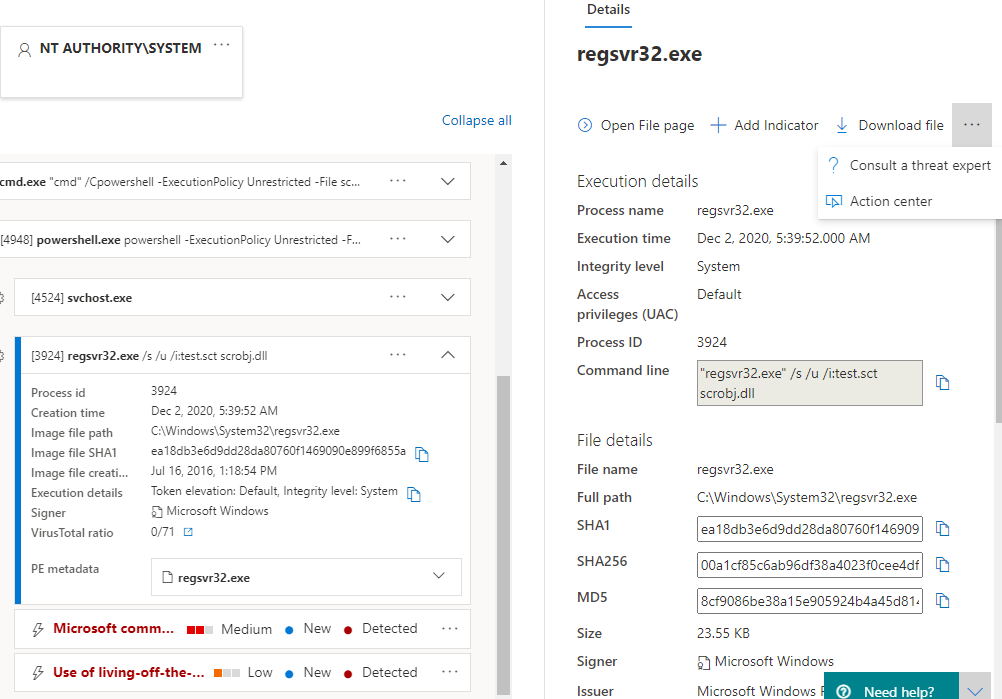Expand the PE metadata regsvr32.exe dropdown
This screenshot has height=699, width=1002.
click(438, 577)
